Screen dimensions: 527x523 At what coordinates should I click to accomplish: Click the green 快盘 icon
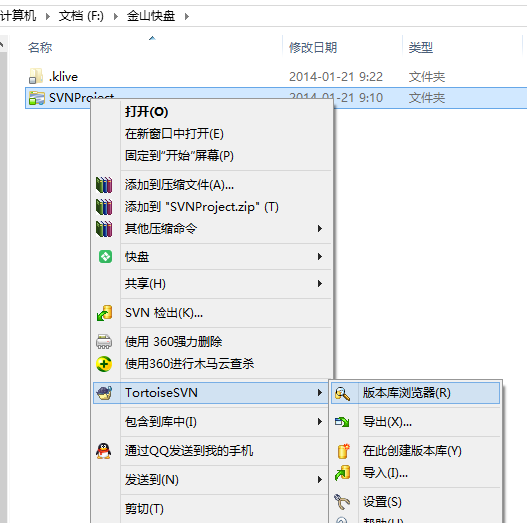[x=105, y=256]
